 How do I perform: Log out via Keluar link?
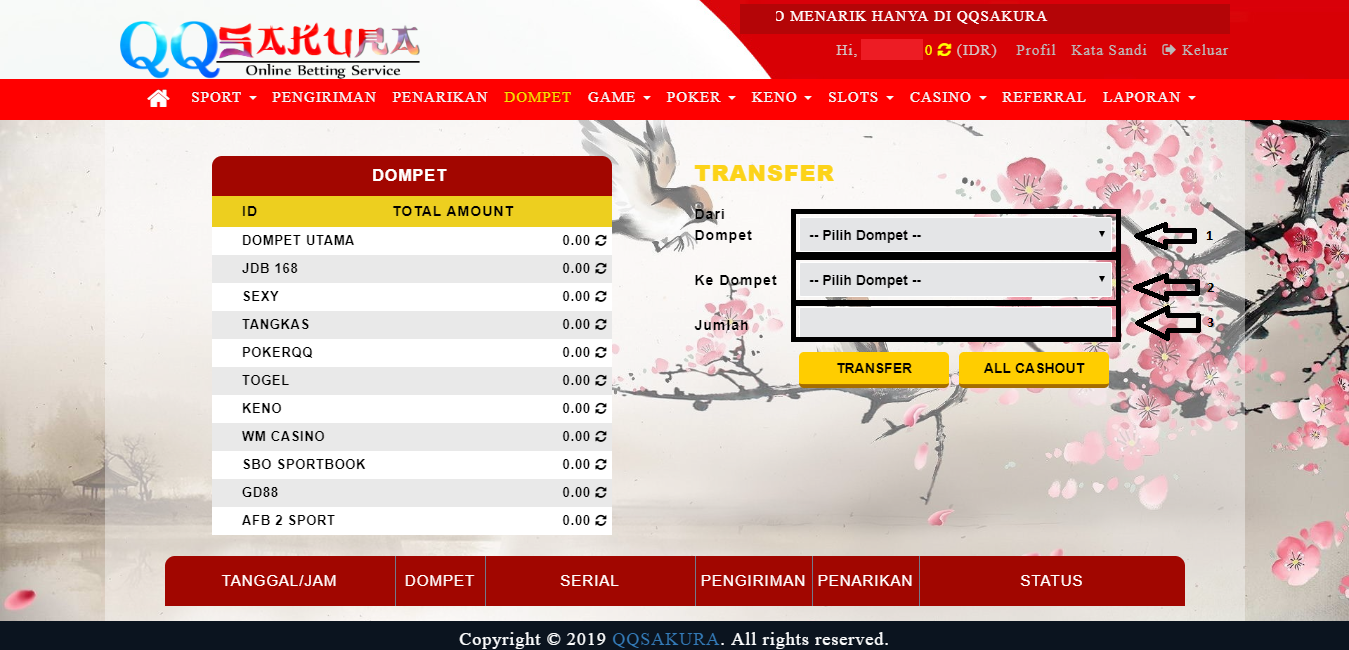[1195, 50]
